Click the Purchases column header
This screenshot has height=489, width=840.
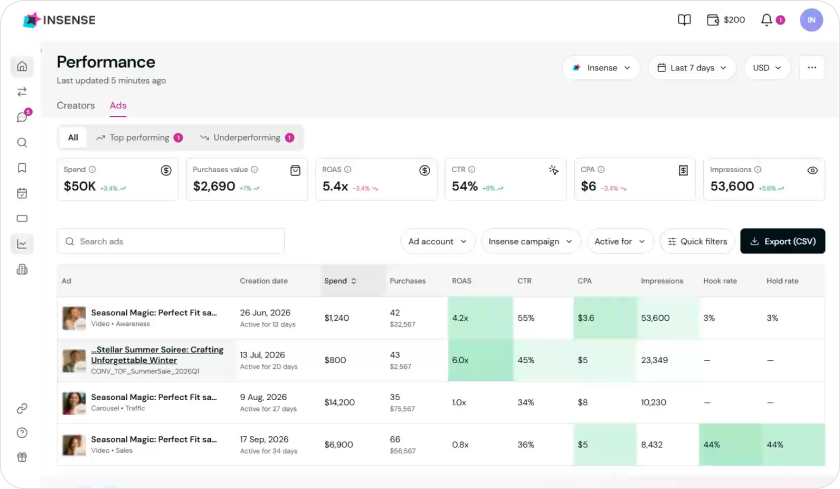tap(407, 281)
